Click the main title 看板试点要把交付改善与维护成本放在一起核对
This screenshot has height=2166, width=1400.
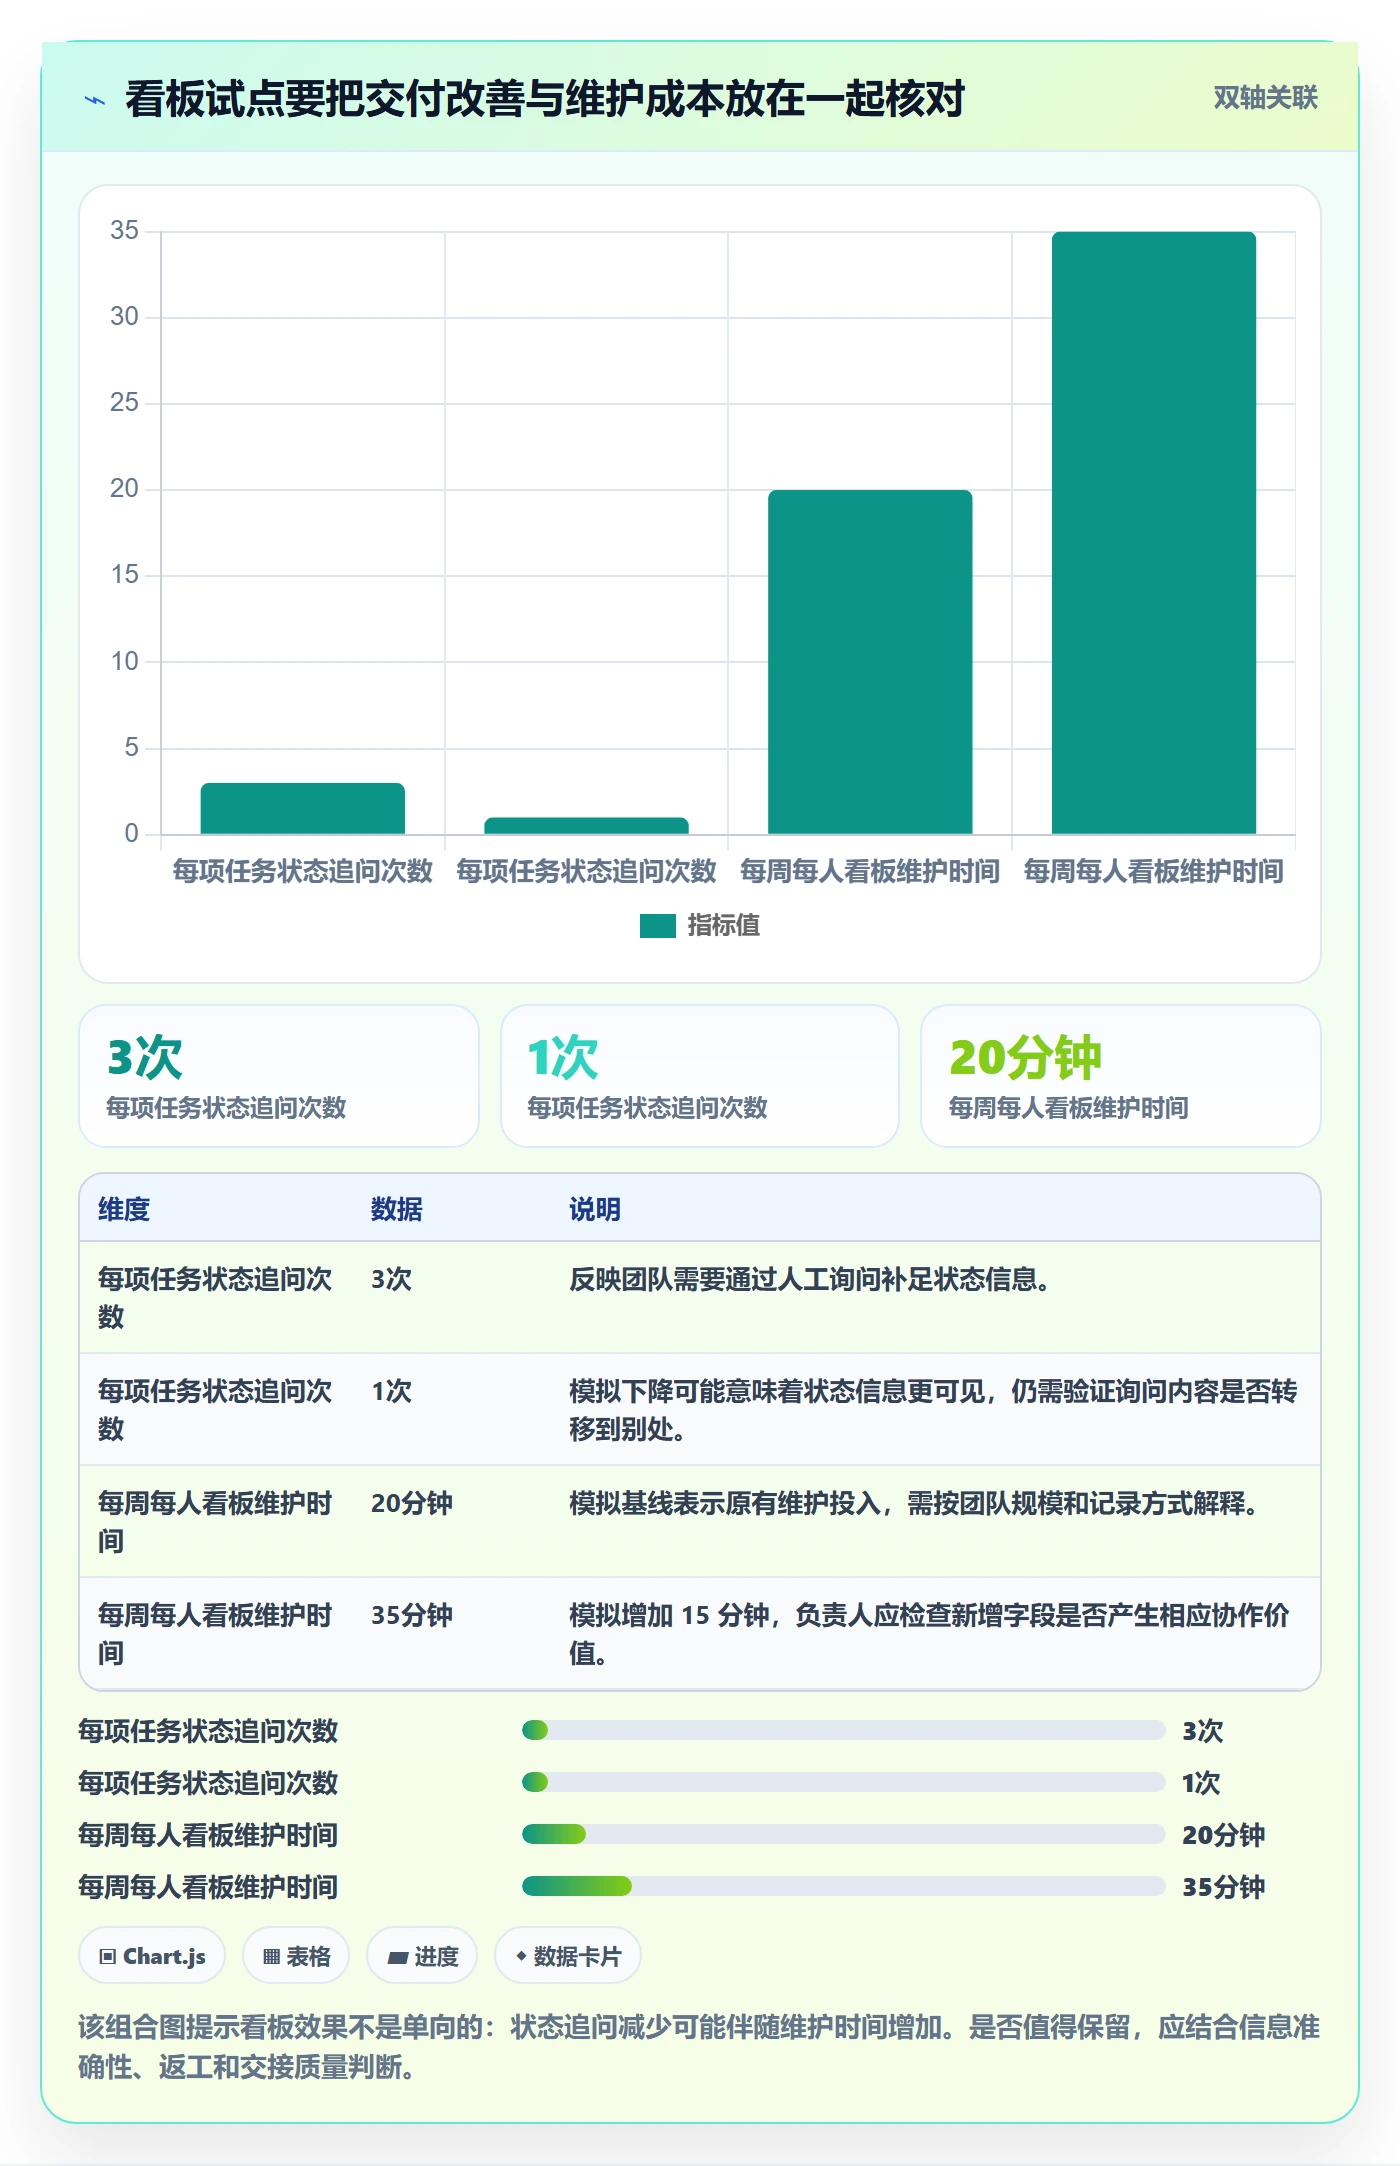point(545,100)
